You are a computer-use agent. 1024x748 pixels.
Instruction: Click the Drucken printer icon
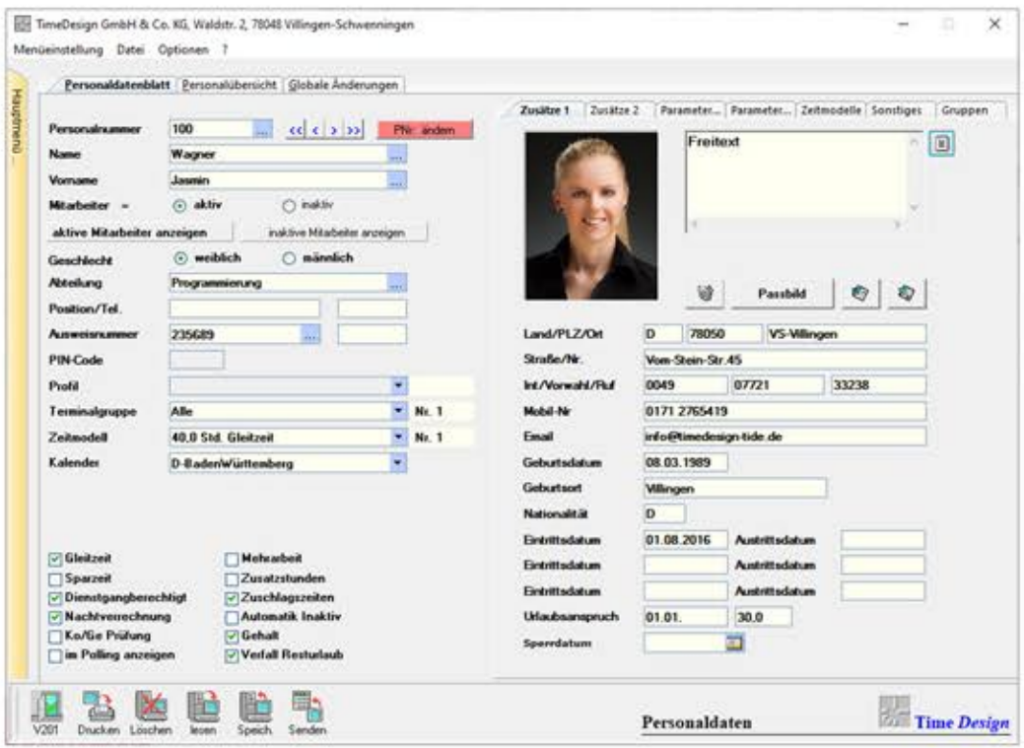pos(99,706)
